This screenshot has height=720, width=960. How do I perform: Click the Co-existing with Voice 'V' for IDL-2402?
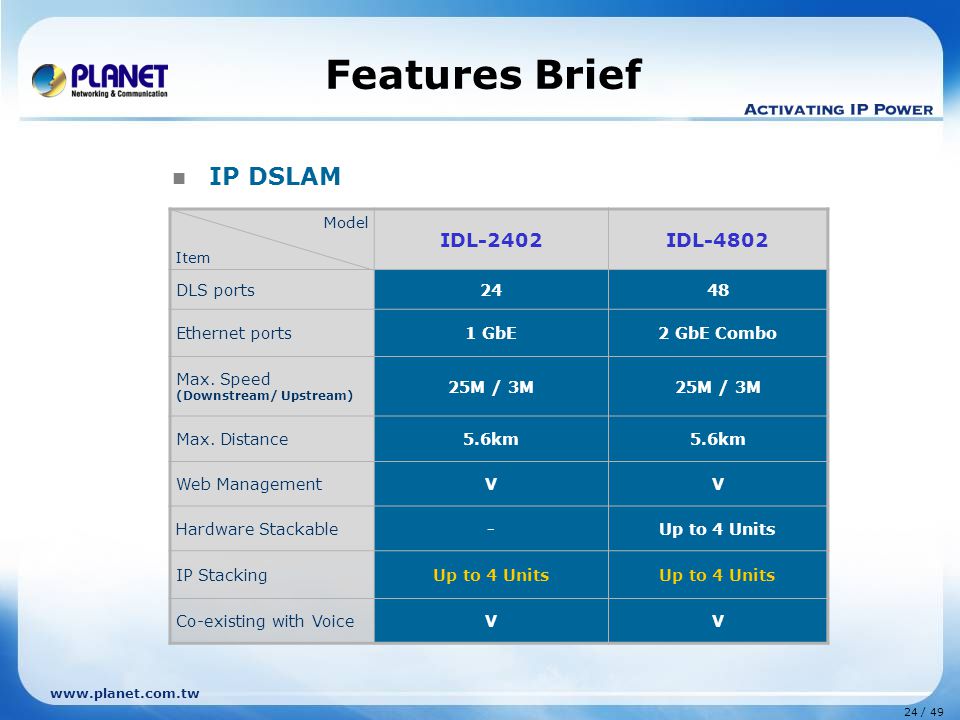click(491, 621)
